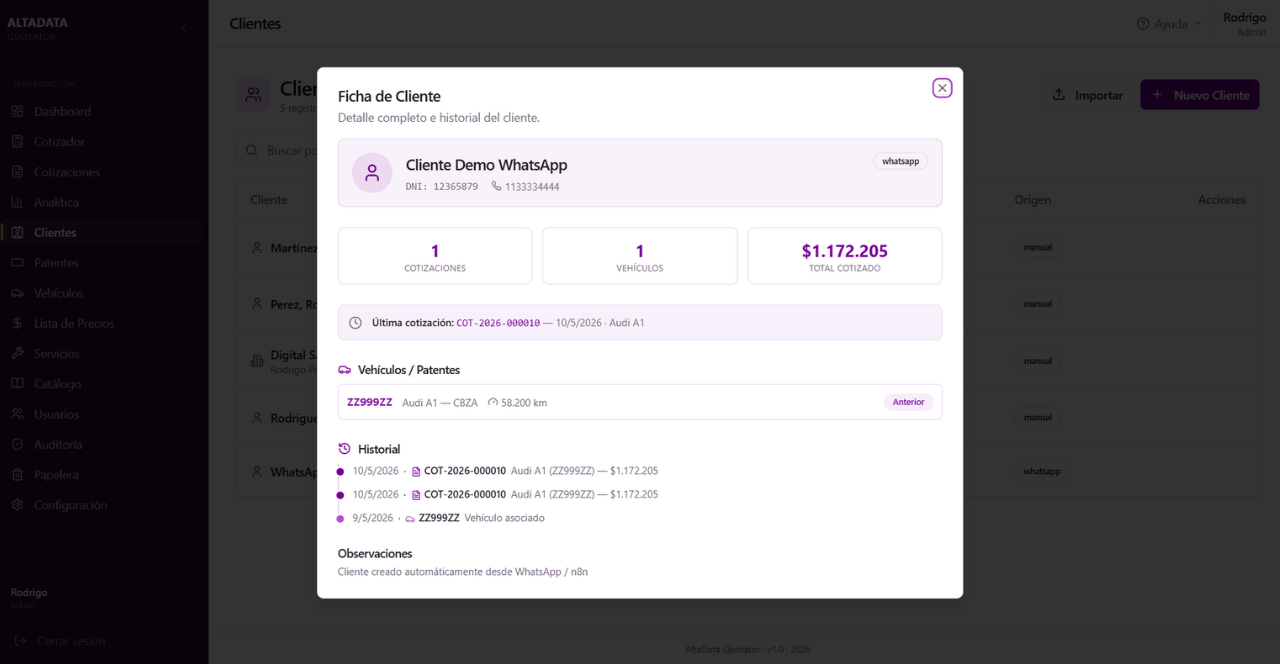Click the ZZ999ZZ plate in Vehículos
This screenshot has width=1280, height=664.
370,402
